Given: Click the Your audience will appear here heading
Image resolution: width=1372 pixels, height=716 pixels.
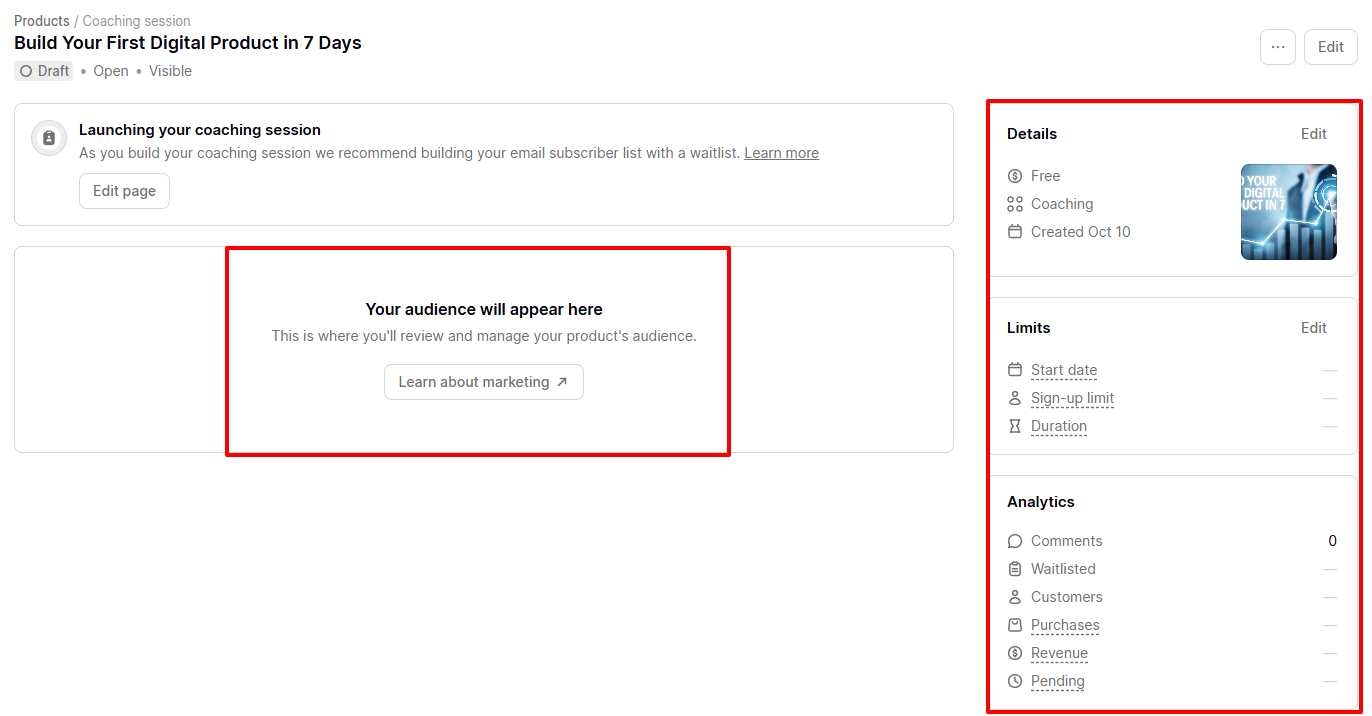Looking at the screenshot, I should click(484, 309).
